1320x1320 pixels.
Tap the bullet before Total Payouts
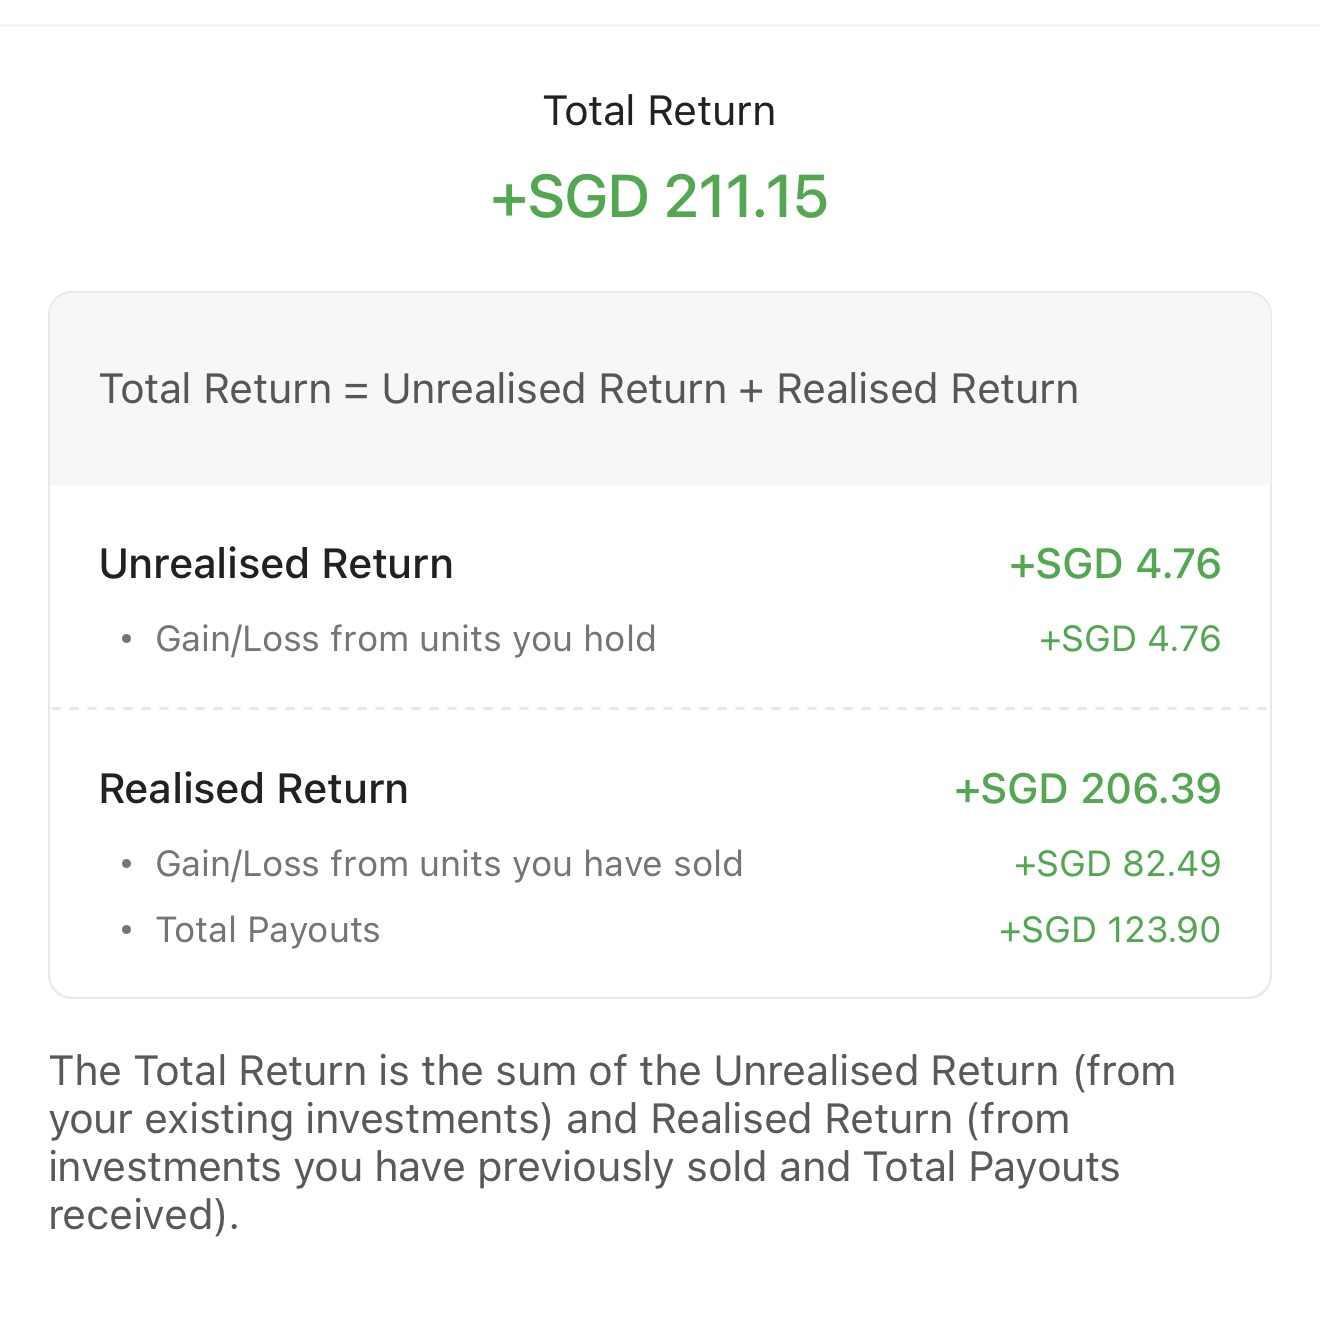point(126,930)
